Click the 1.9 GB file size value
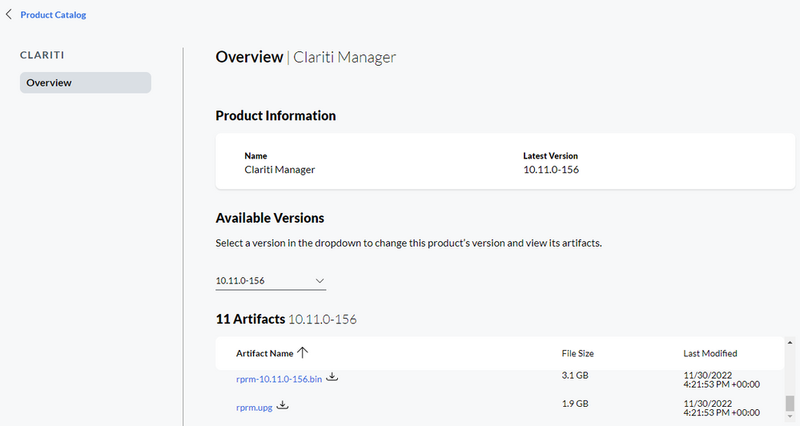The height and width of the screenshot is (426, 800). click(x=575, y=404)
